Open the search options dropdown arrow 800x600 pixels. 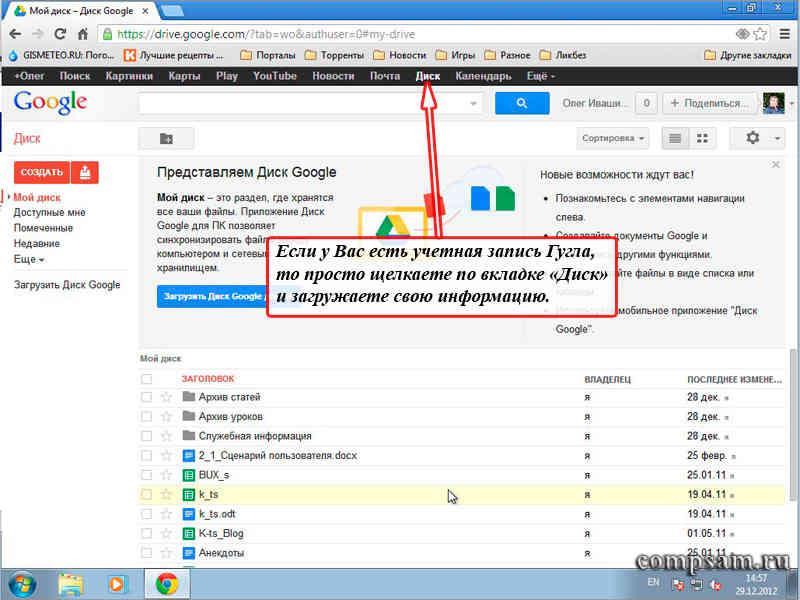(x=473, y=104)
